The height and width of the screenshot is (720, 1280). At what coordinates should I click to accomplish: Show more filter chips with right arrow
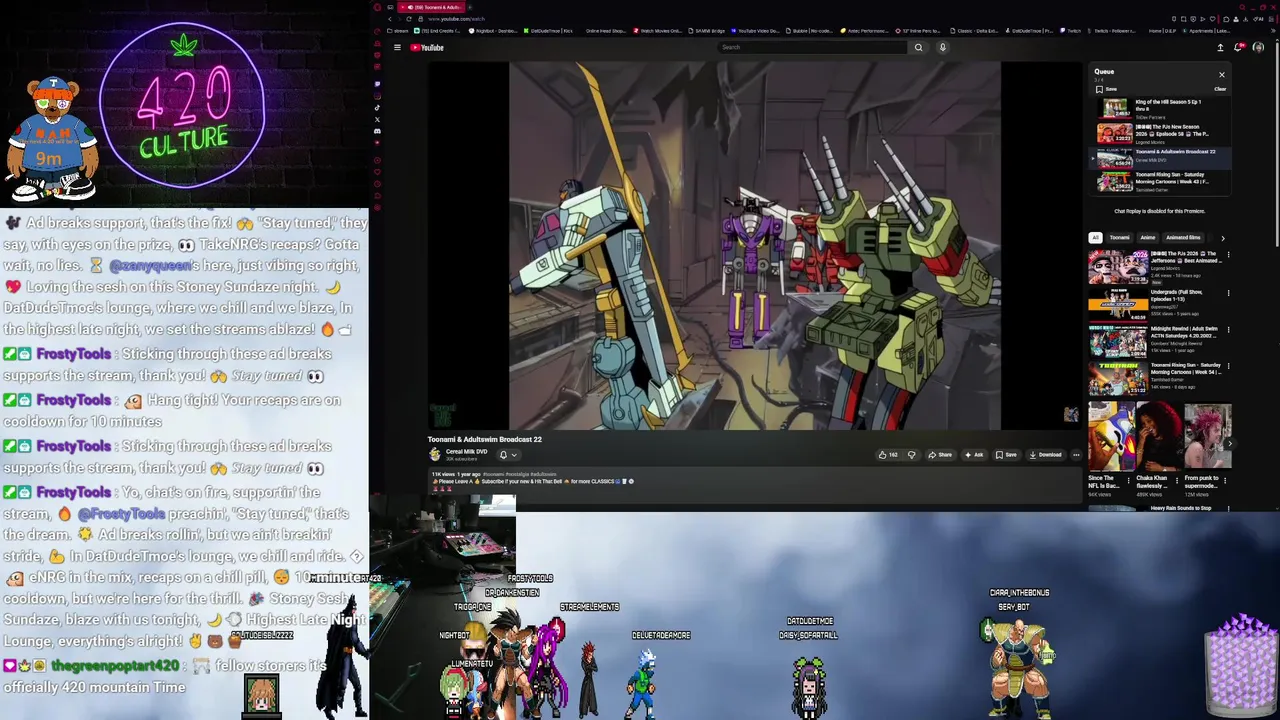tap(1222, 238)
